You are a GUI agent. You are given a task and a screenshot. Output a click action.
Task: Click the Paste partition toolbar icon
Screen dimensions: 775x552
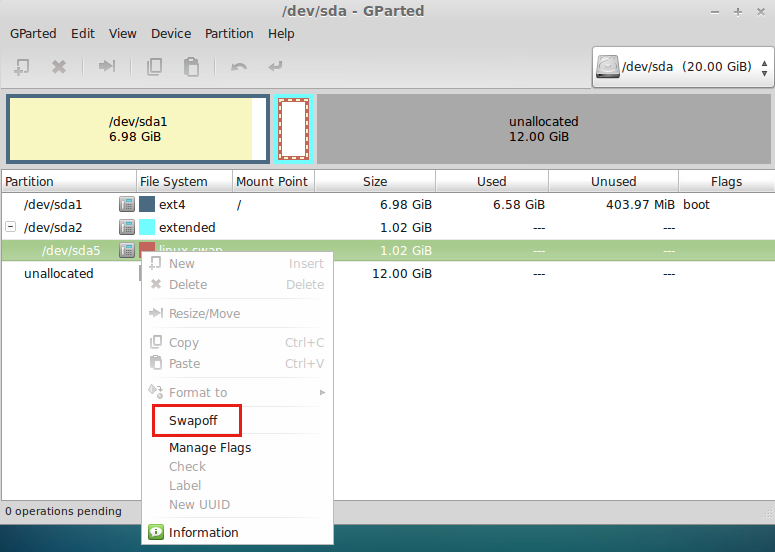click(190, 67)
